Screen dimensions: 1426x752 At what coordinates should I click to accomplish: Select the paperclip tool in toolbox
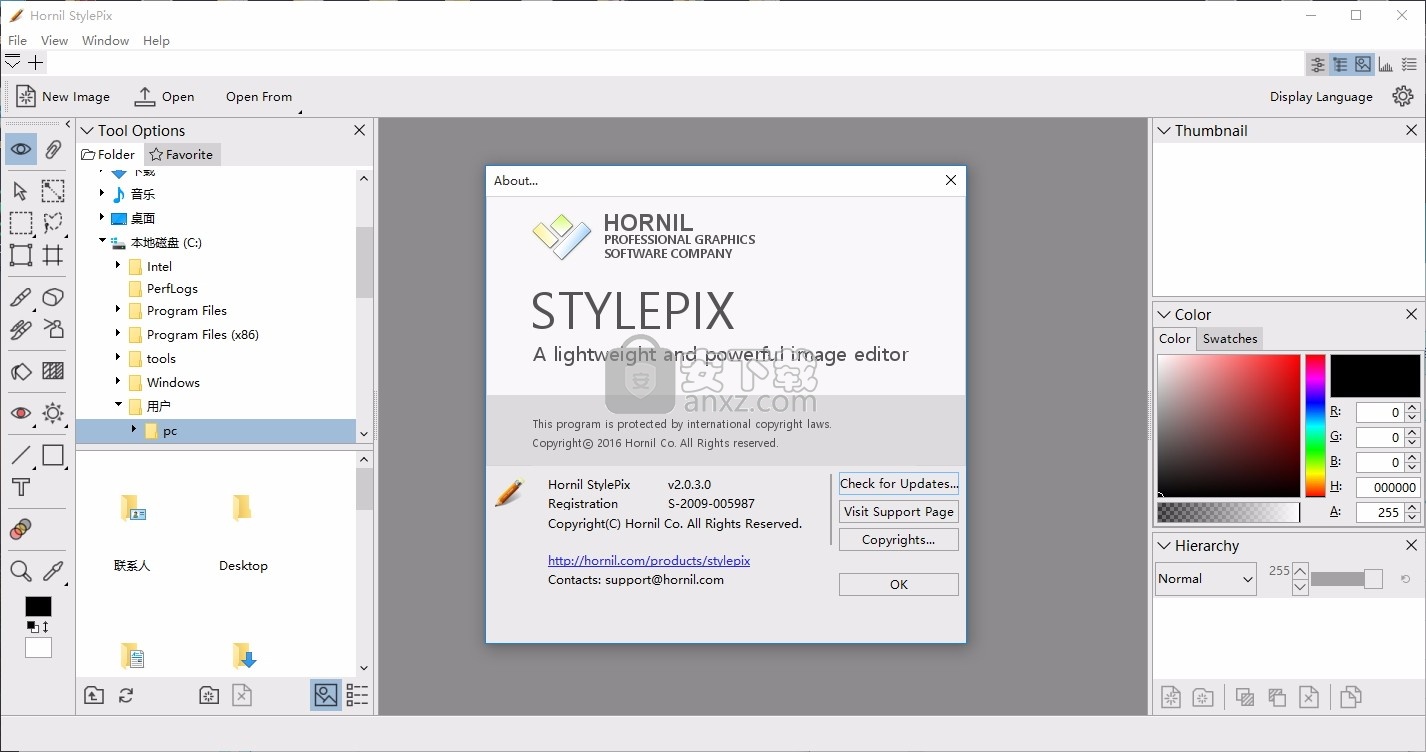pos(53,150)
